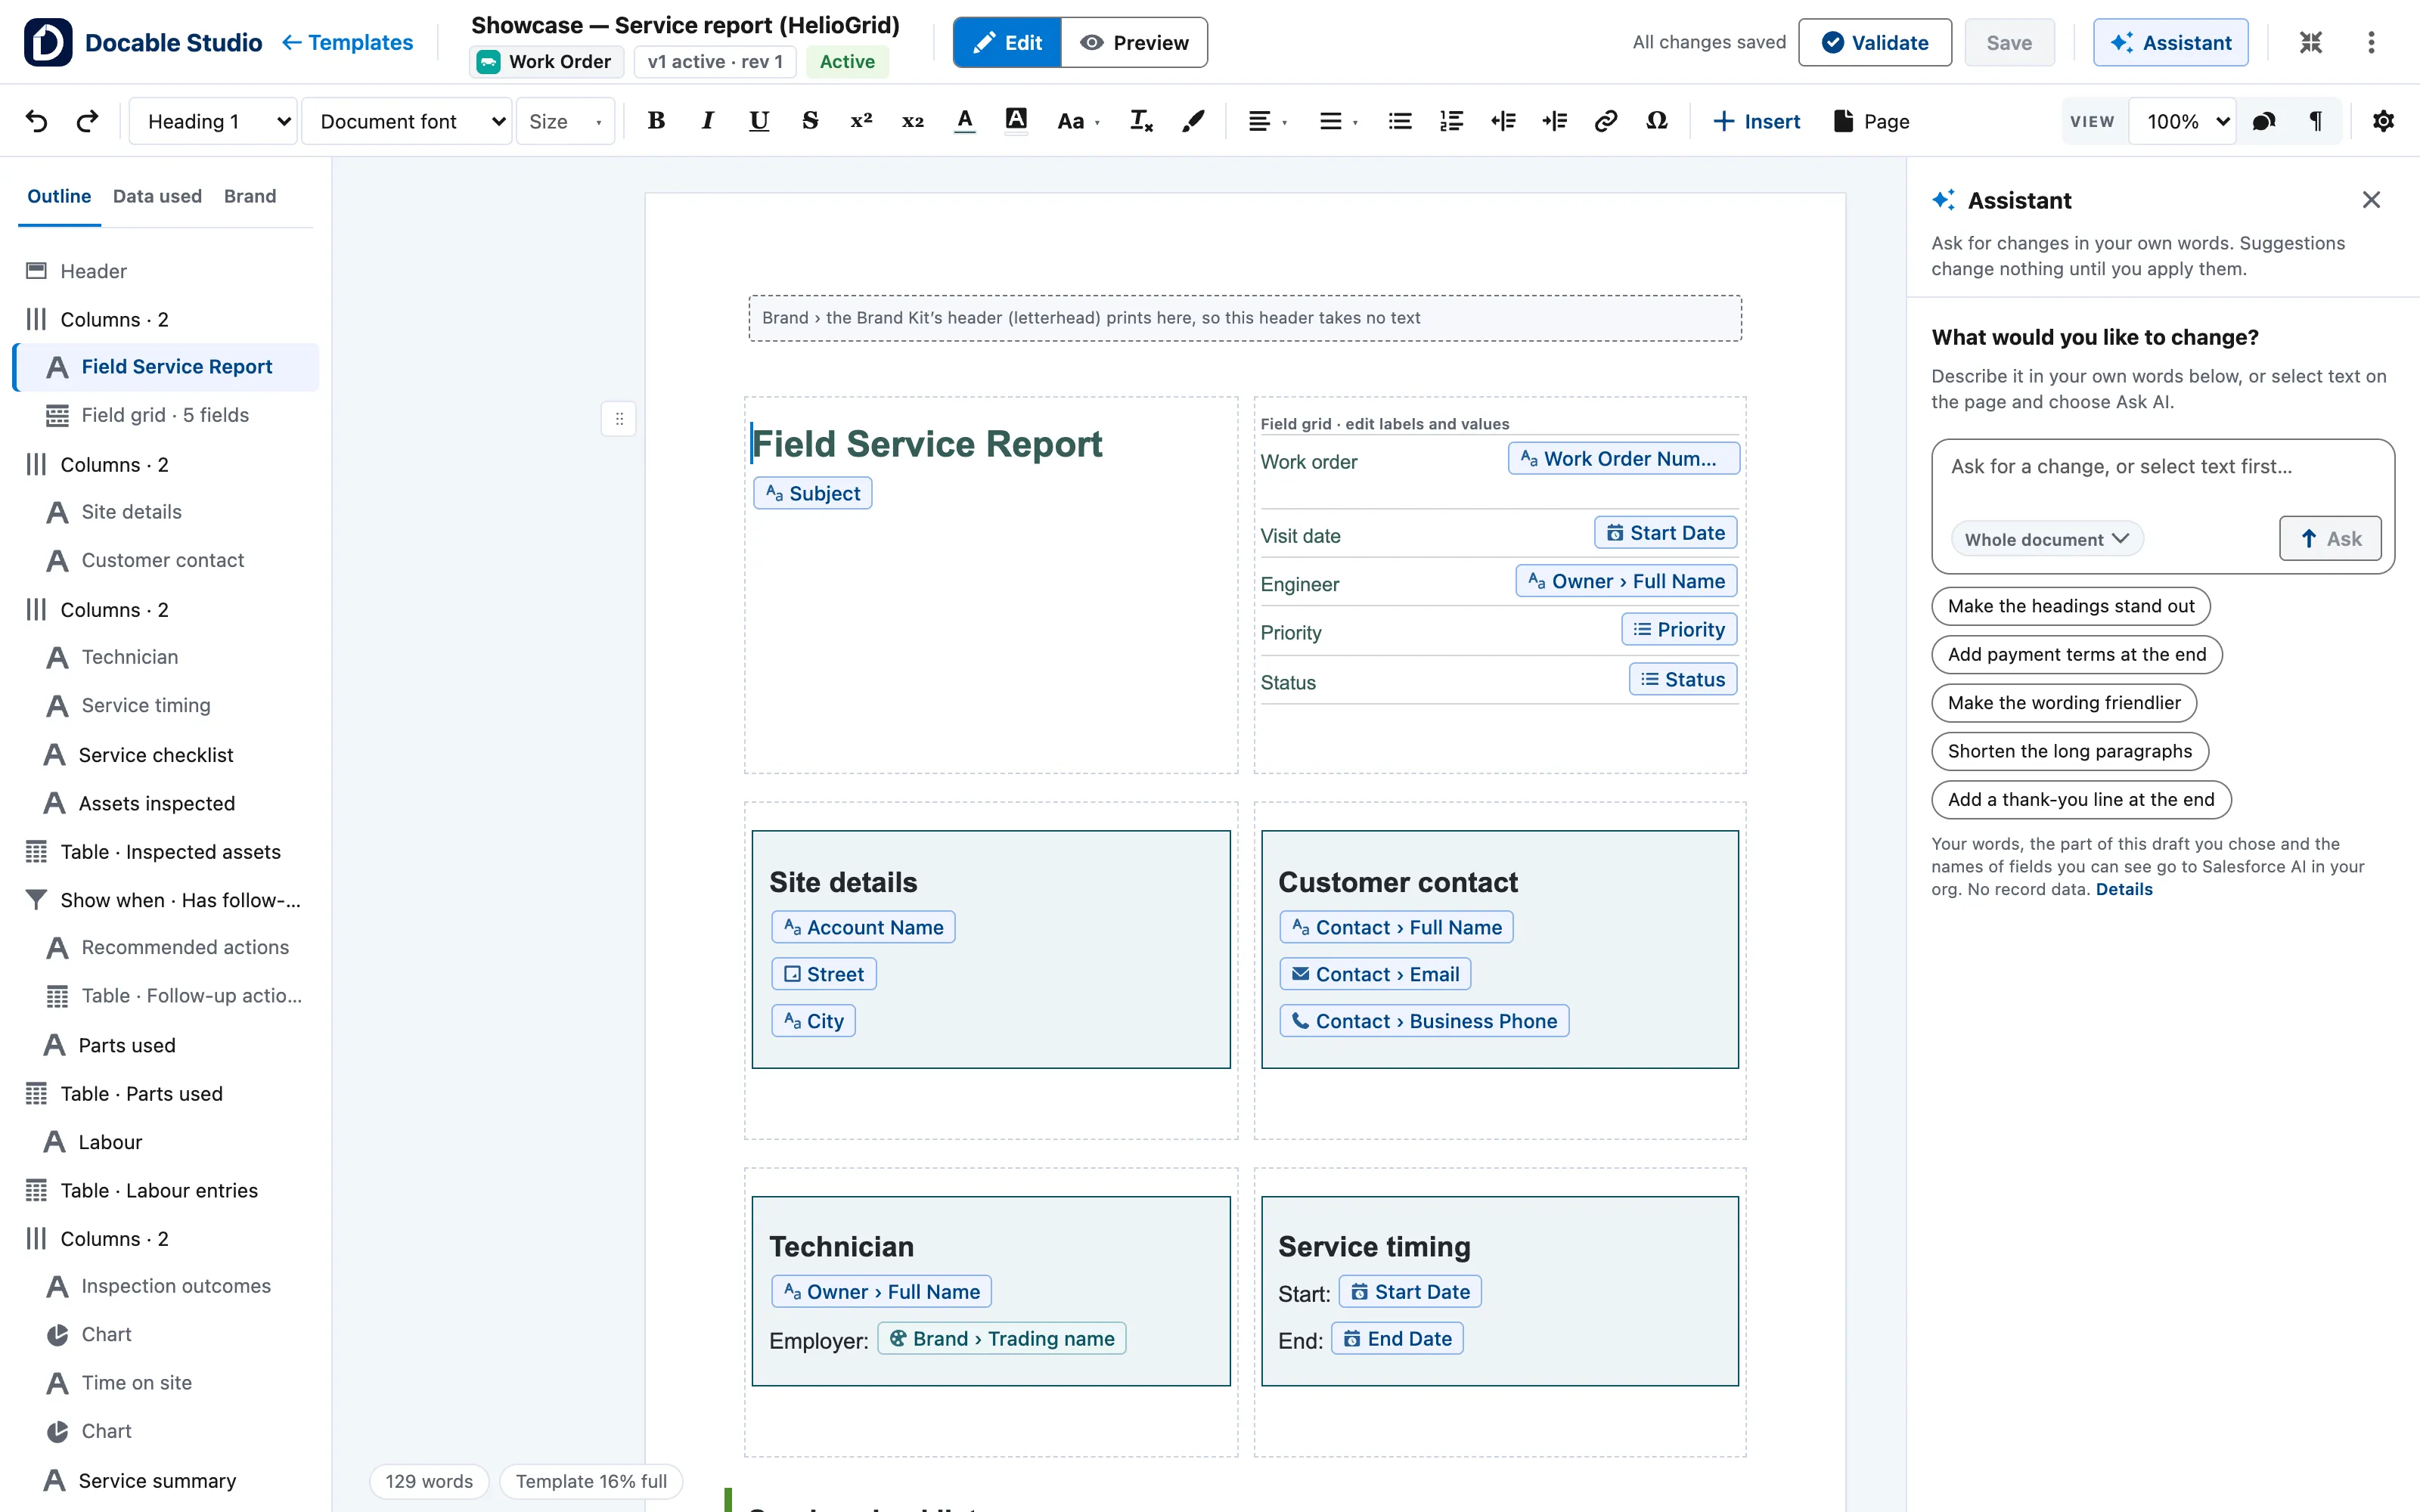Switch to Edit mode

pos(1007,42)
